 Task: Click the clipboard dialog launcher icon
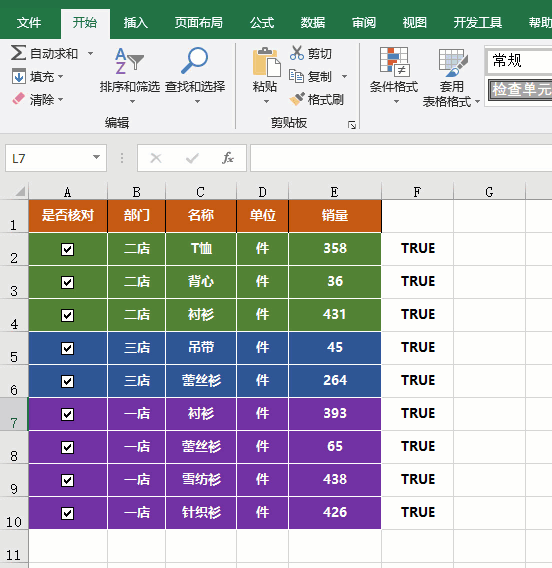click(352, 125)
